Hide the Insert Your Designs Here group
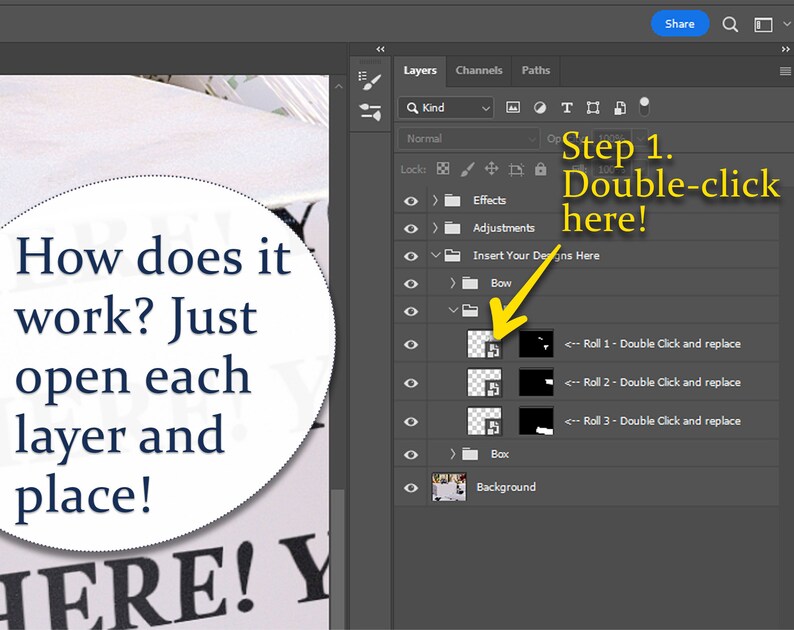The height and width of the screenshot is (630, 794). [x=411, y=256]
